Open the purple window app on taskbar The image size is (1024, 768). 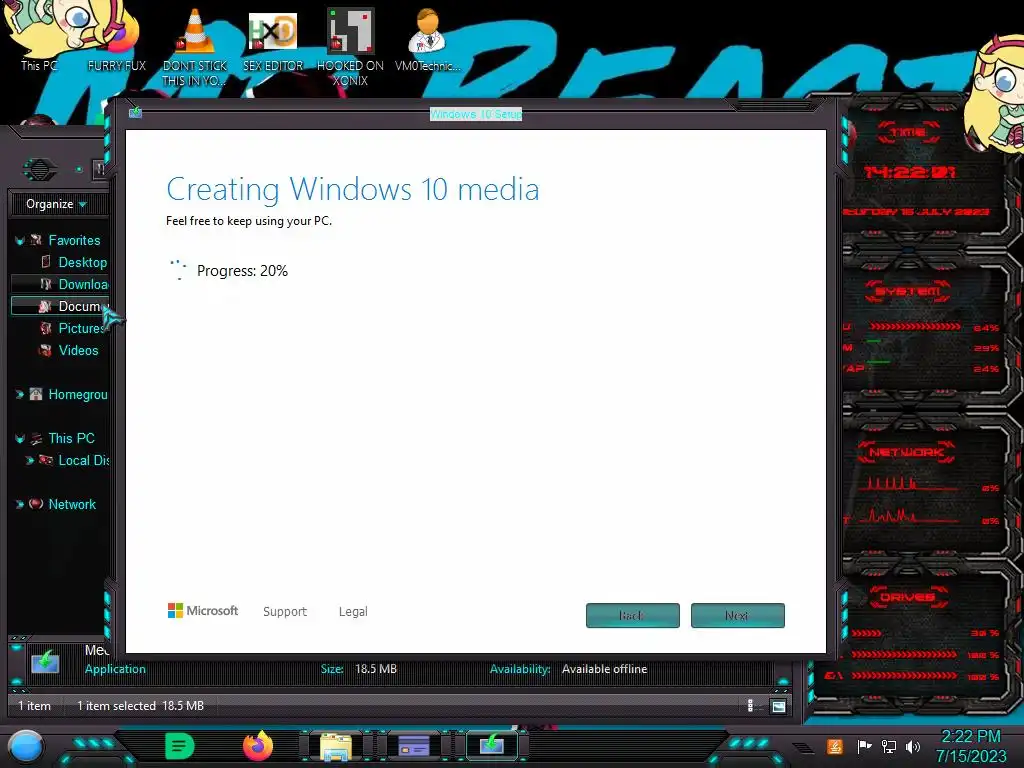[x=414, y=746]
